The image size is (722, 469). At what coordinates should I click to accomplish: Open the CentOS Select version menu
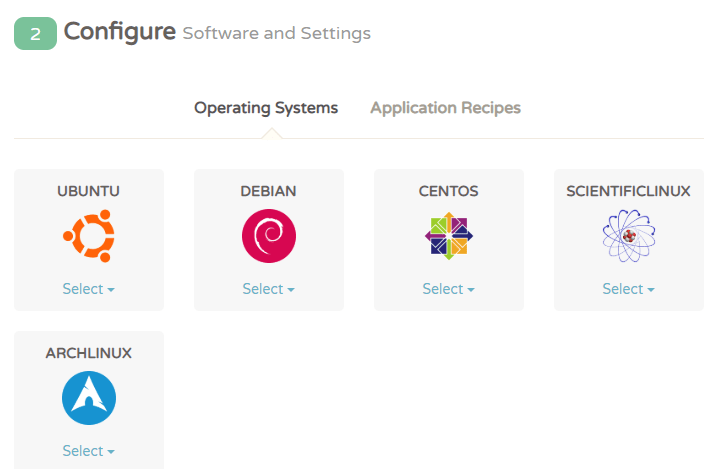coord(449,289)
